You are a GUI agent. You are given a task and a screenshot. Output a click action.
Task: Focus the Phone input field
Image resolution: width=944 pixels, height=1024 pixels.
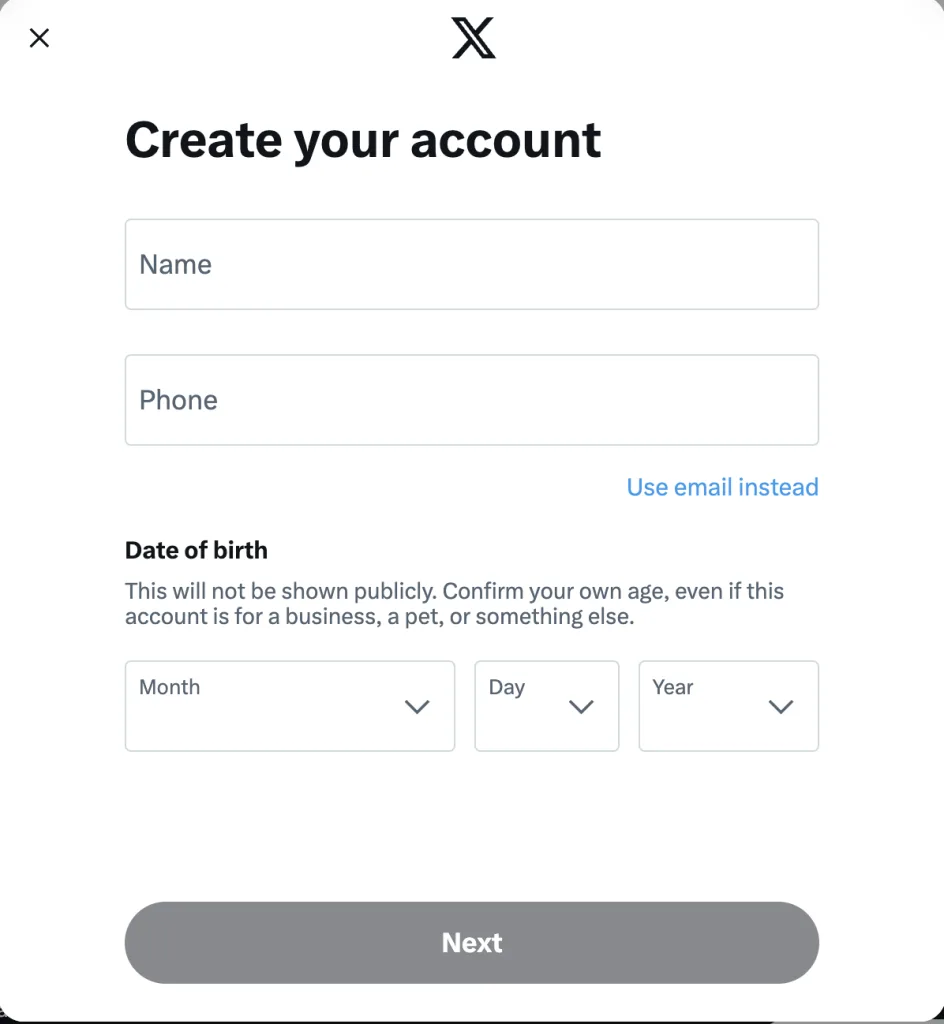[471, 400]
